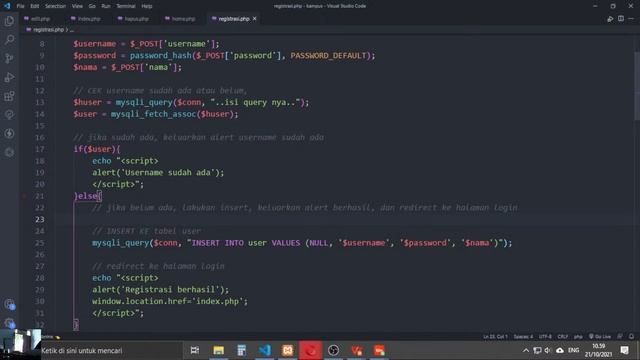Image resolution: width=640 pixels, height=360 pixels.
Task: Open XAMPP from the taskbar
Action: point(288,351)
